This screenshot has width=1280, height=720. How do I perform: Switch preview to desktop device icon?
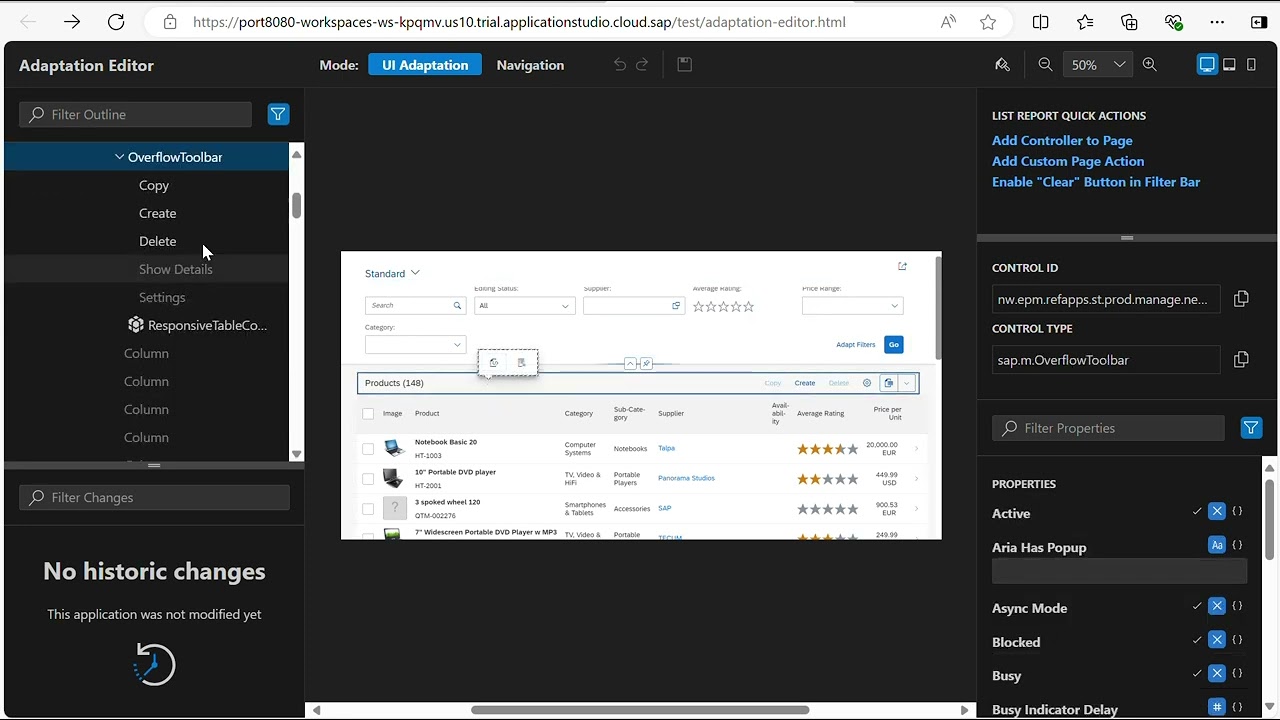(1207, 65)
